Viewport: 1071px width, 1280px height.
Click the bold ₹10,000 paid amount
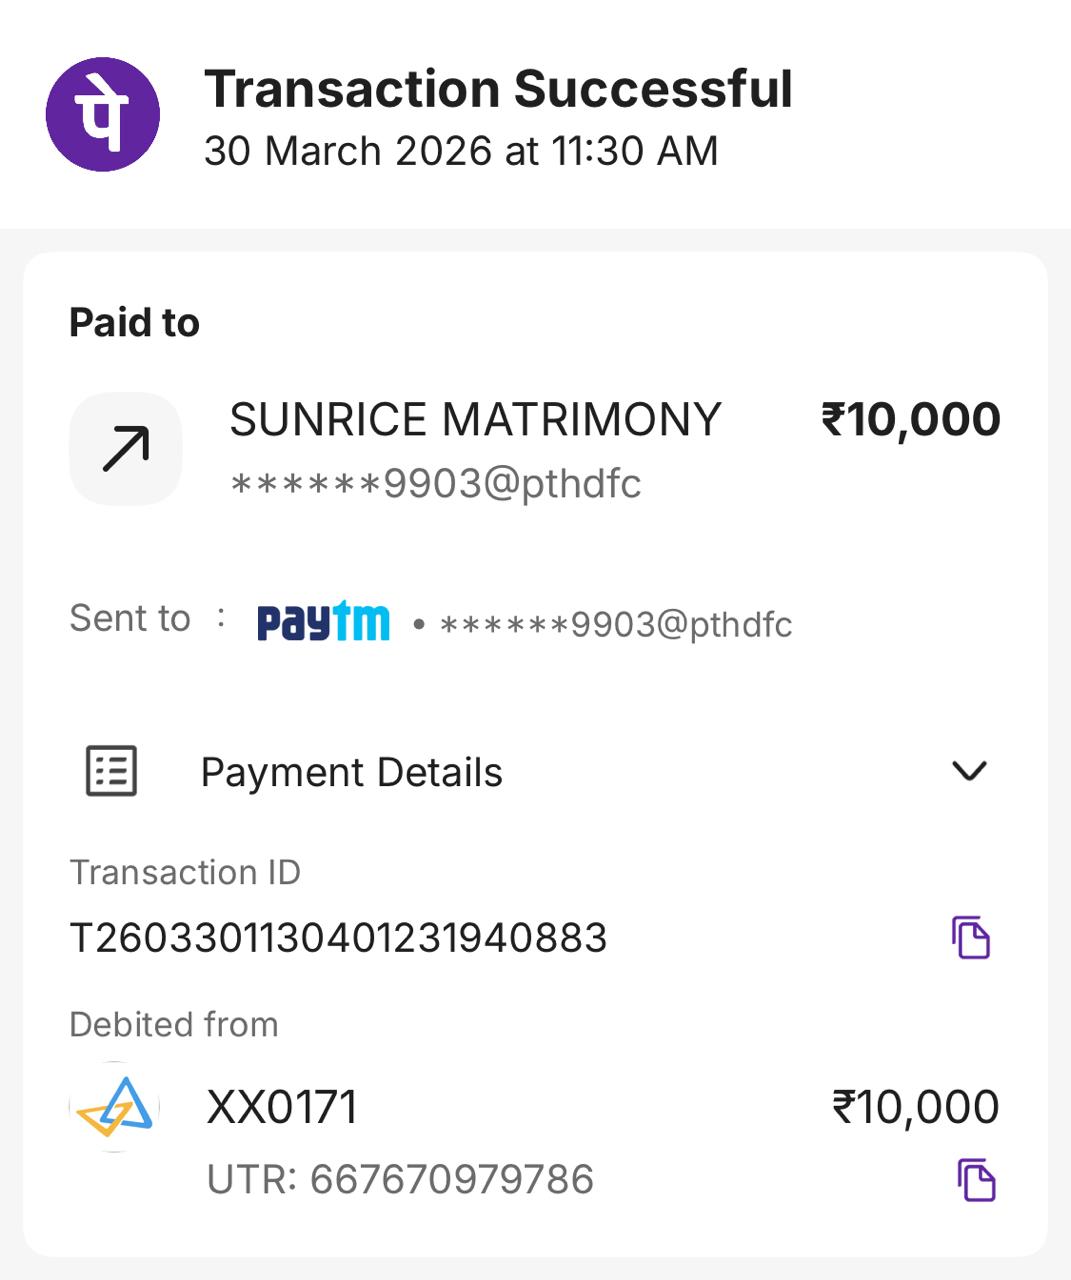(x=910, y=420)
